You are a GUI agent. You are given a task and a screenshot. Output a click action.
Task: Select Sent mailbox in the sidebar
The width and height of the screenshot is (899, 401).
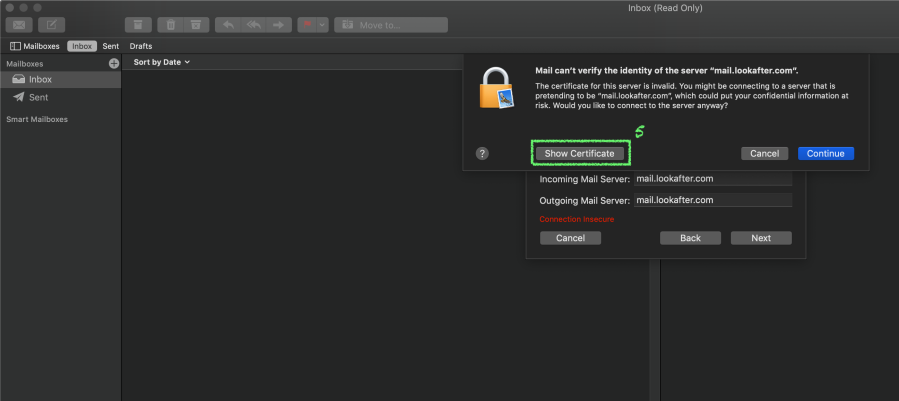coord(38,97)
